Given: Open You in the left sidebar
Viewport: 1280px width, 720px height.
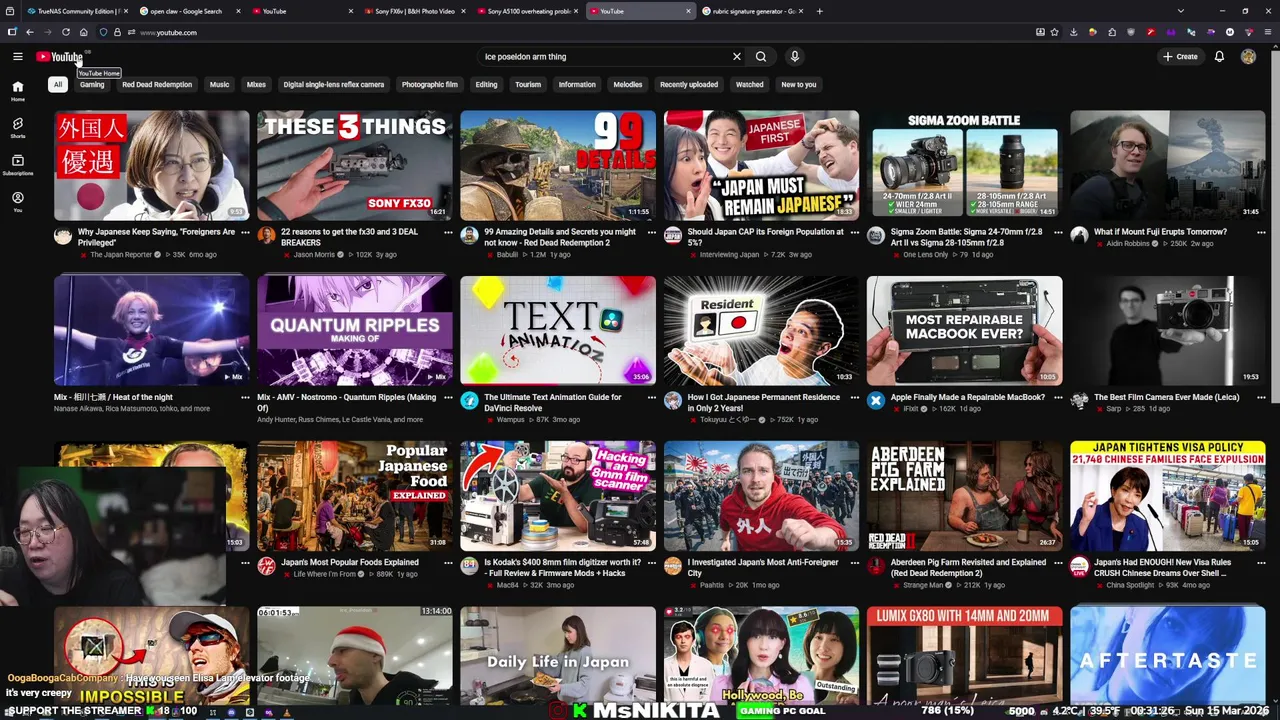Looking at the screenshot, I should 17,202.
